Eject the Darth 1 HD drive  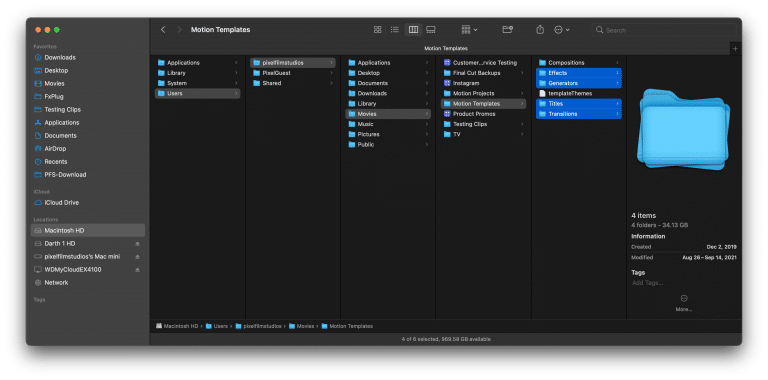138,244
